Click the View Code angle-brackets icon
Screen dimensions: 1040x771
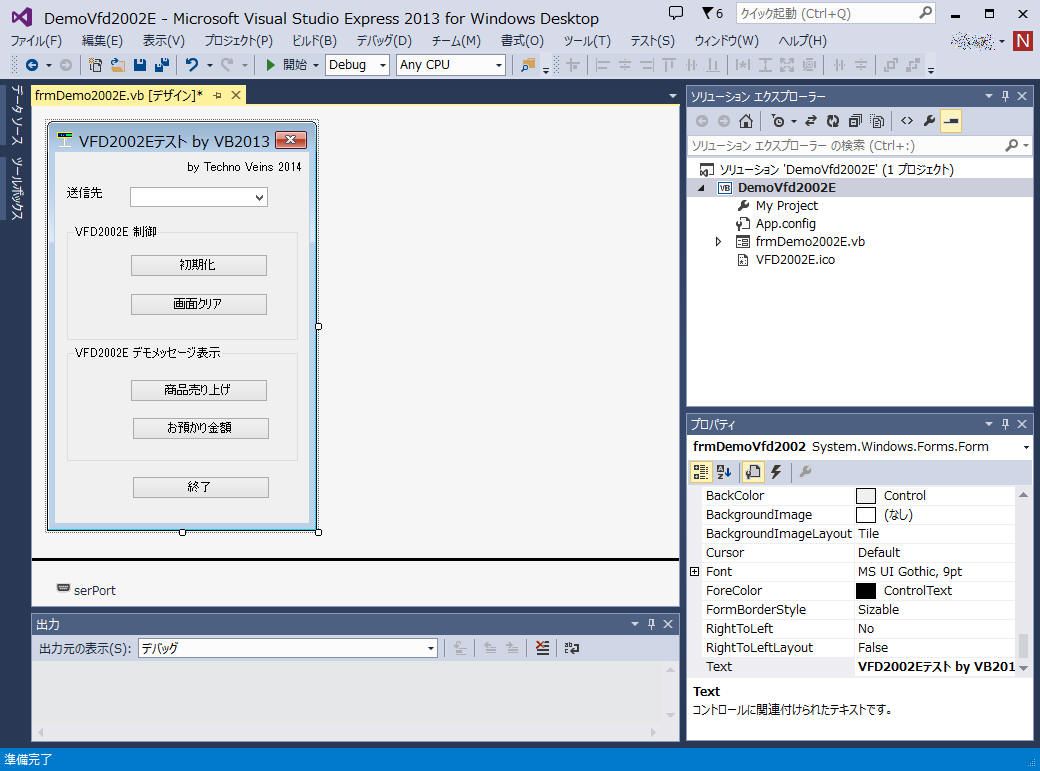[907, 121]
